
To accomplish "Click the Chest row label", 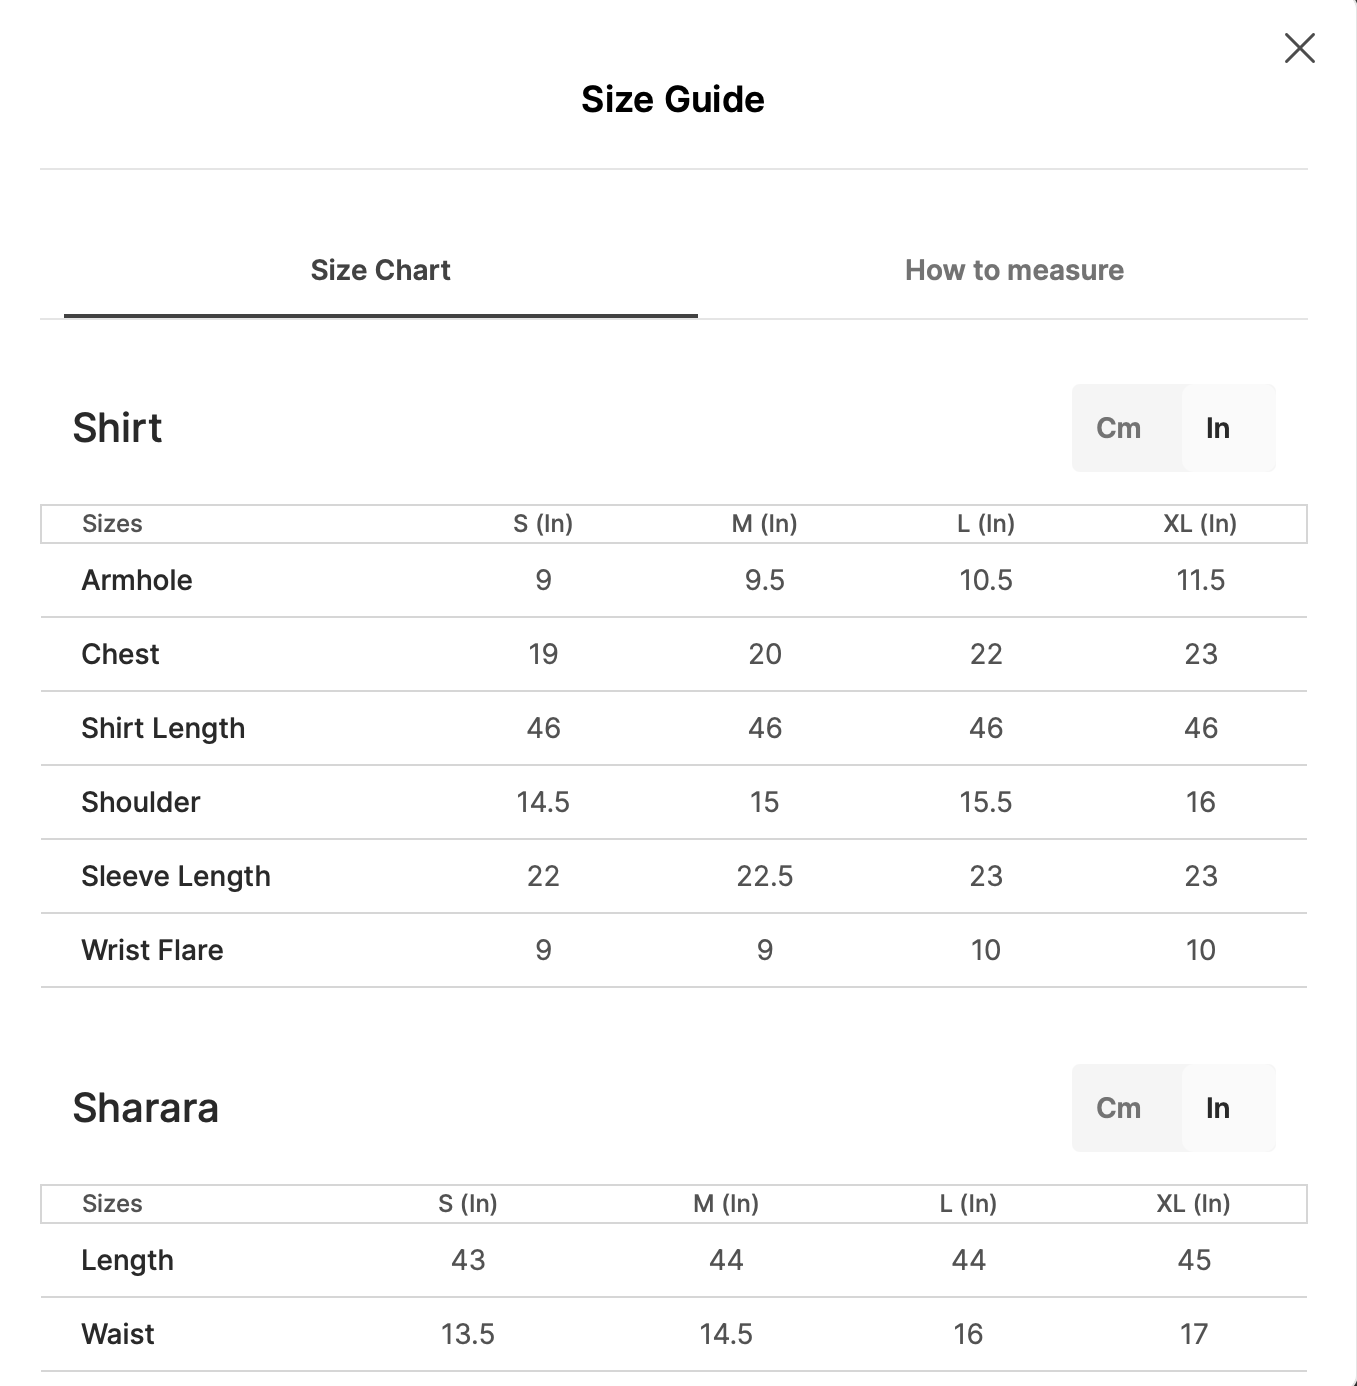I will pos(120,654).
